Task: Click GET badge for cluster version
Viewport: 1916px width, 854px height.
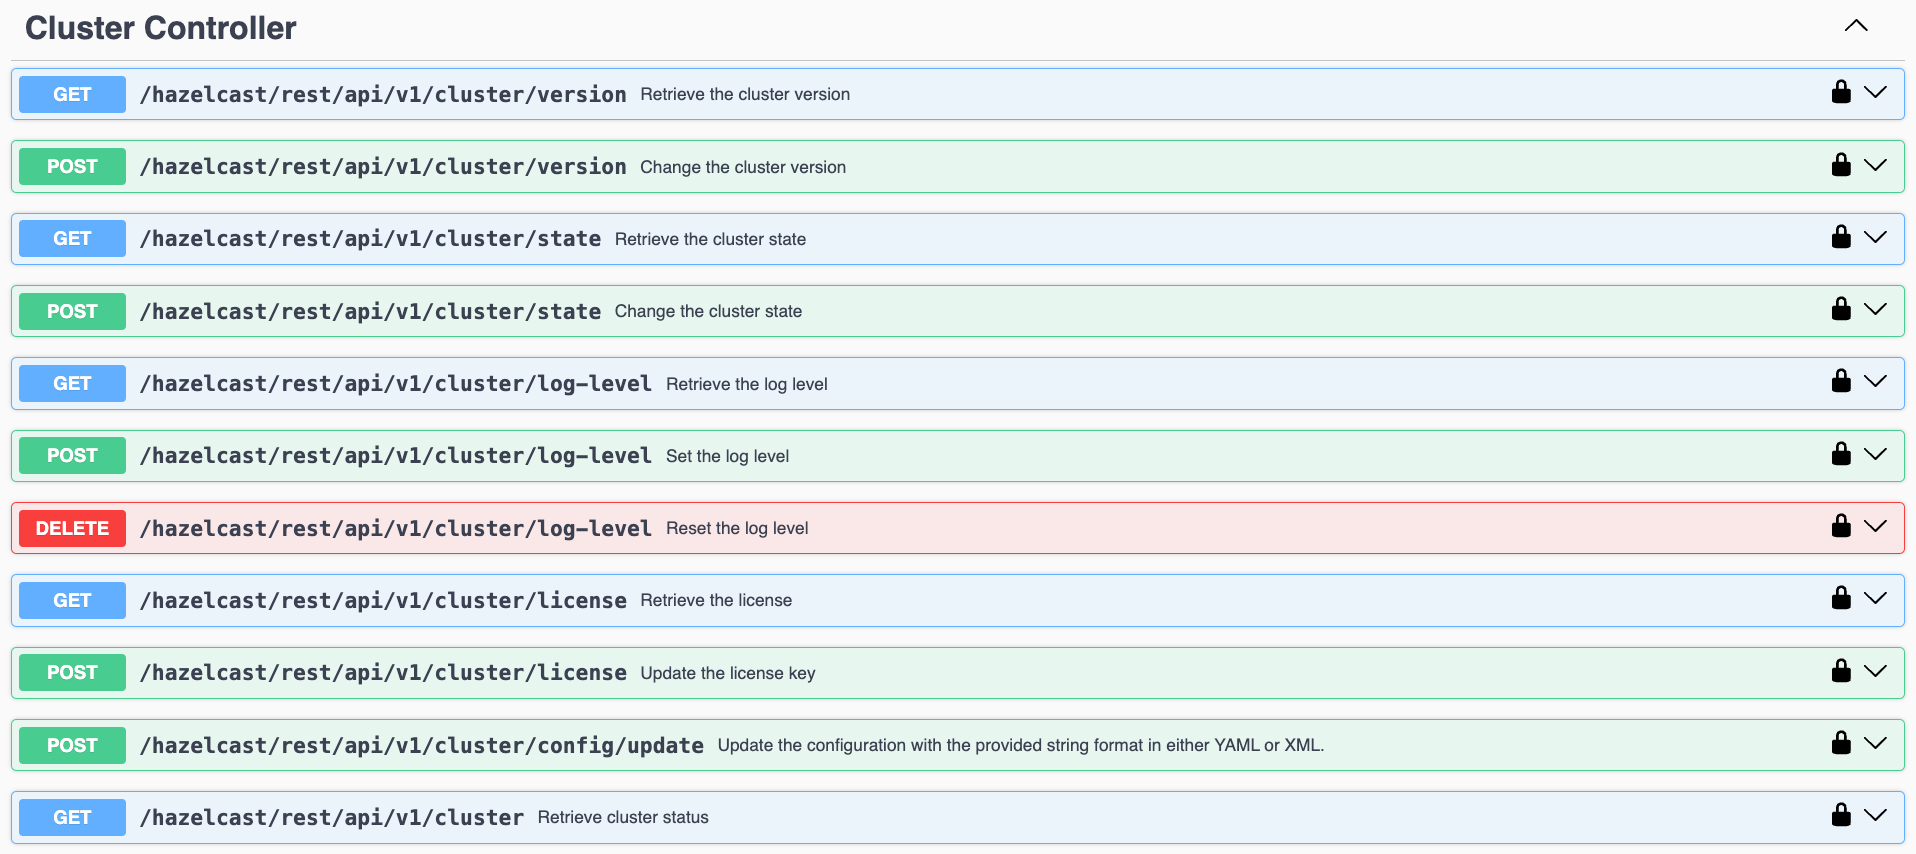Action: pyautogui.click(x=72, y=94)
